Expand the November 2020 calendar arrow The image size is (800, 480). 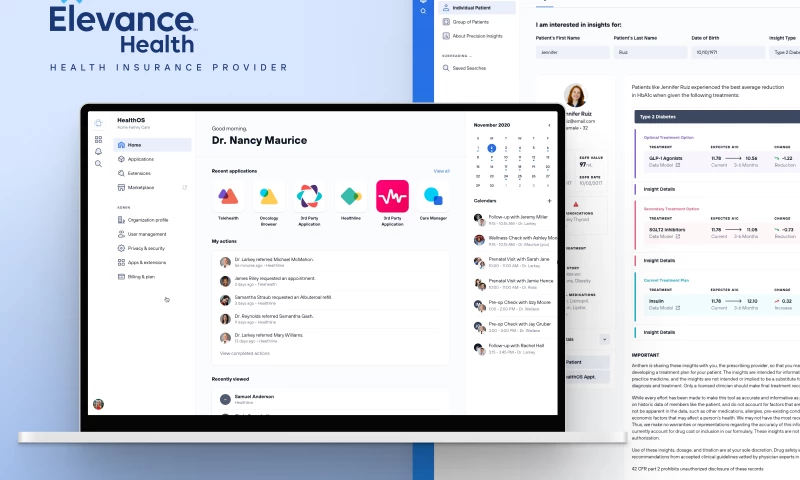point(549,126)
